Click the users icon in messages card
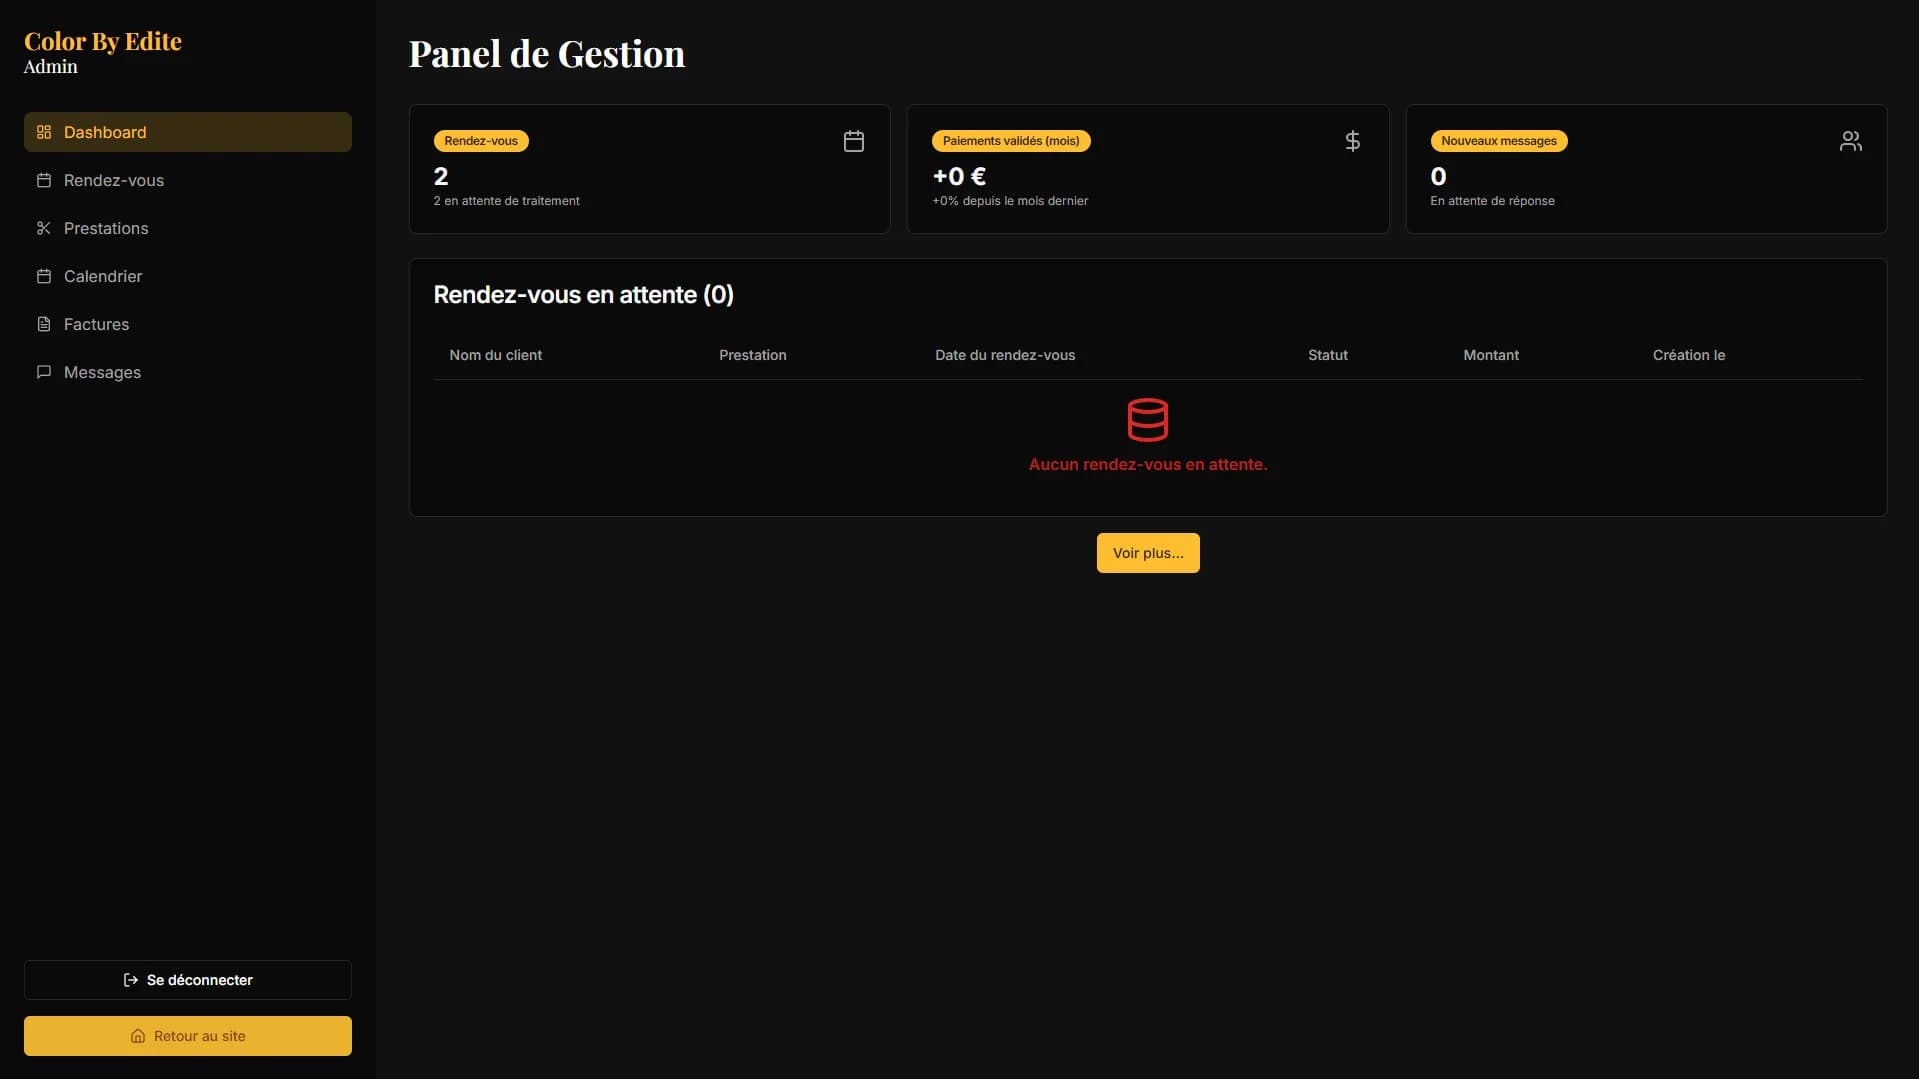The height and width of the screenshot is (1079, 1919). pyautogui.click(x=1850, y=141)
